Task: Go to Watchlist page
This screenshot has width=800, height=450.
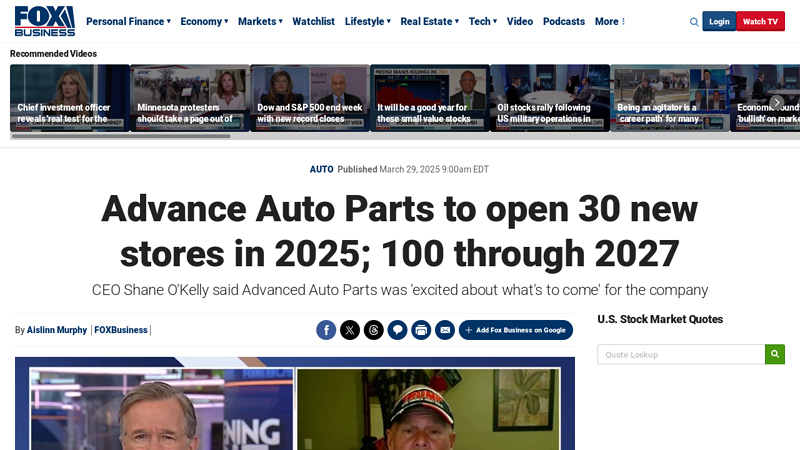Action: [313, 21]
